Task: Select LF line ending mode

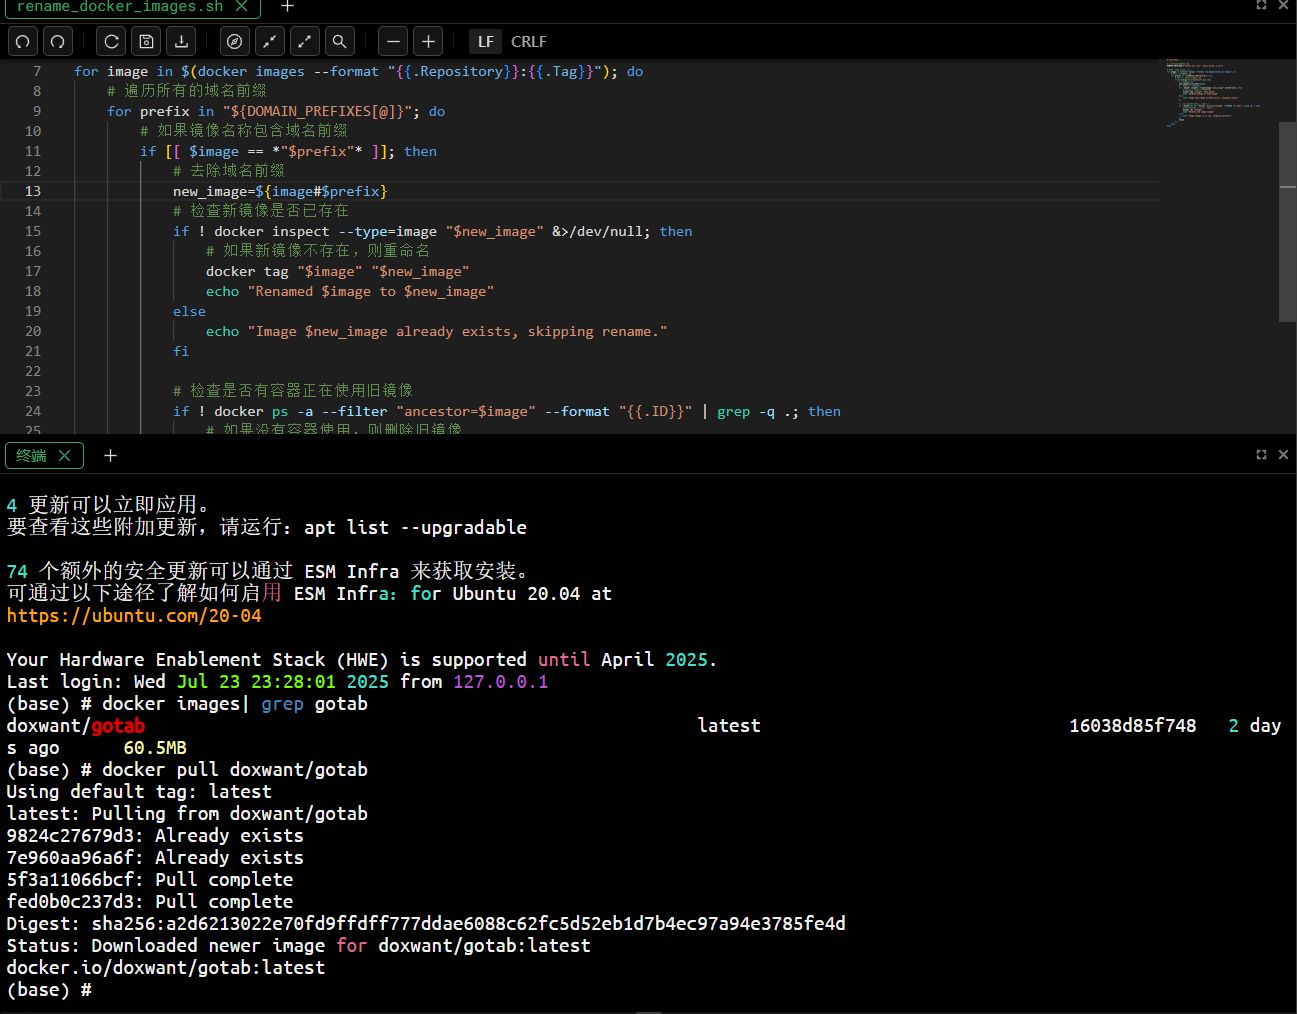Action: point(485,42)
